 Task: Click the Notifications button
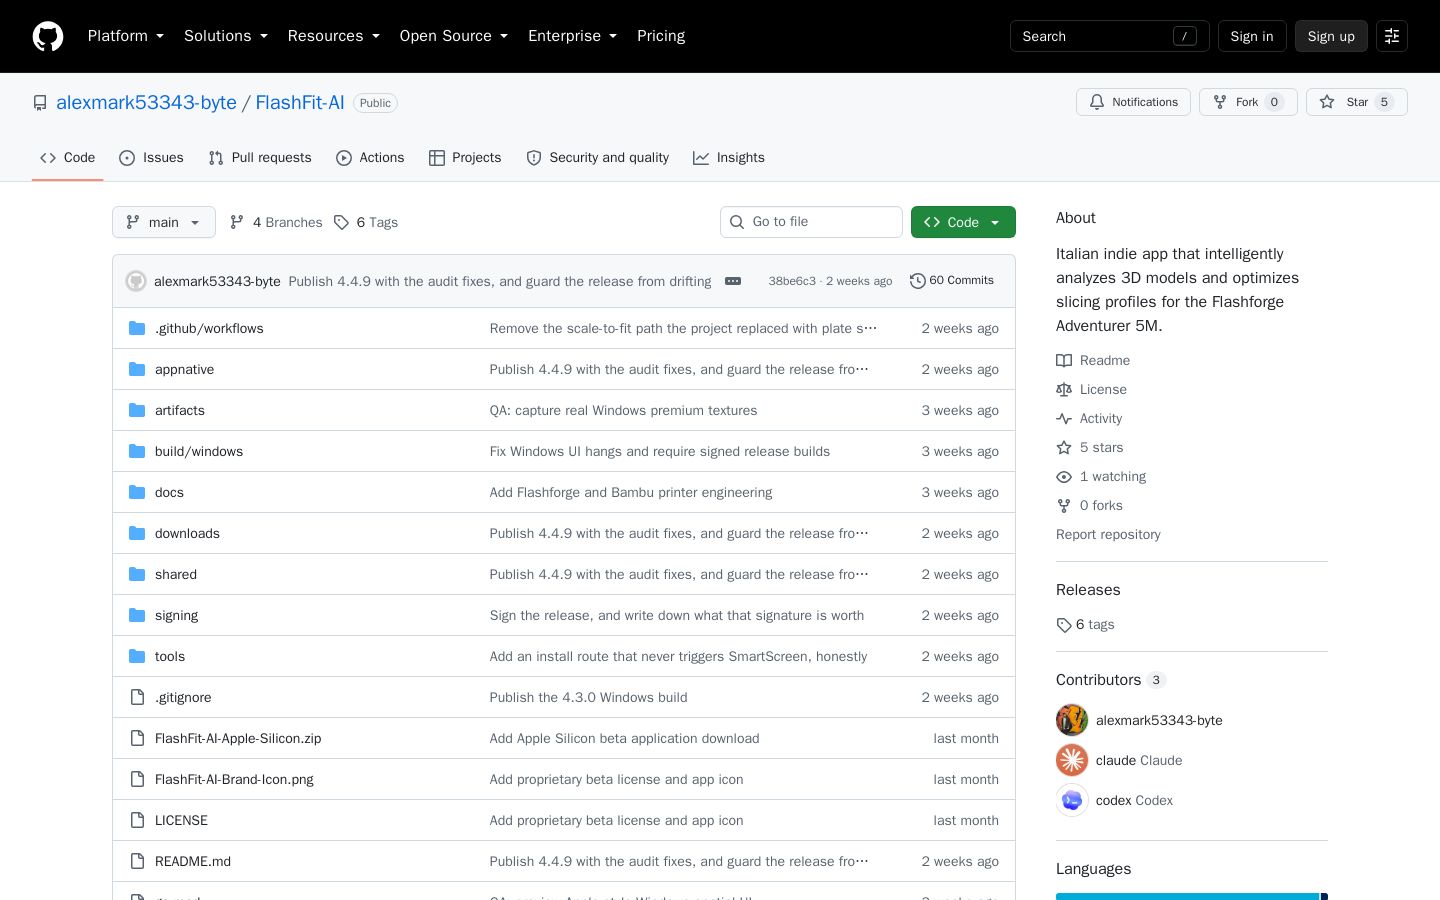[1133, 102]
